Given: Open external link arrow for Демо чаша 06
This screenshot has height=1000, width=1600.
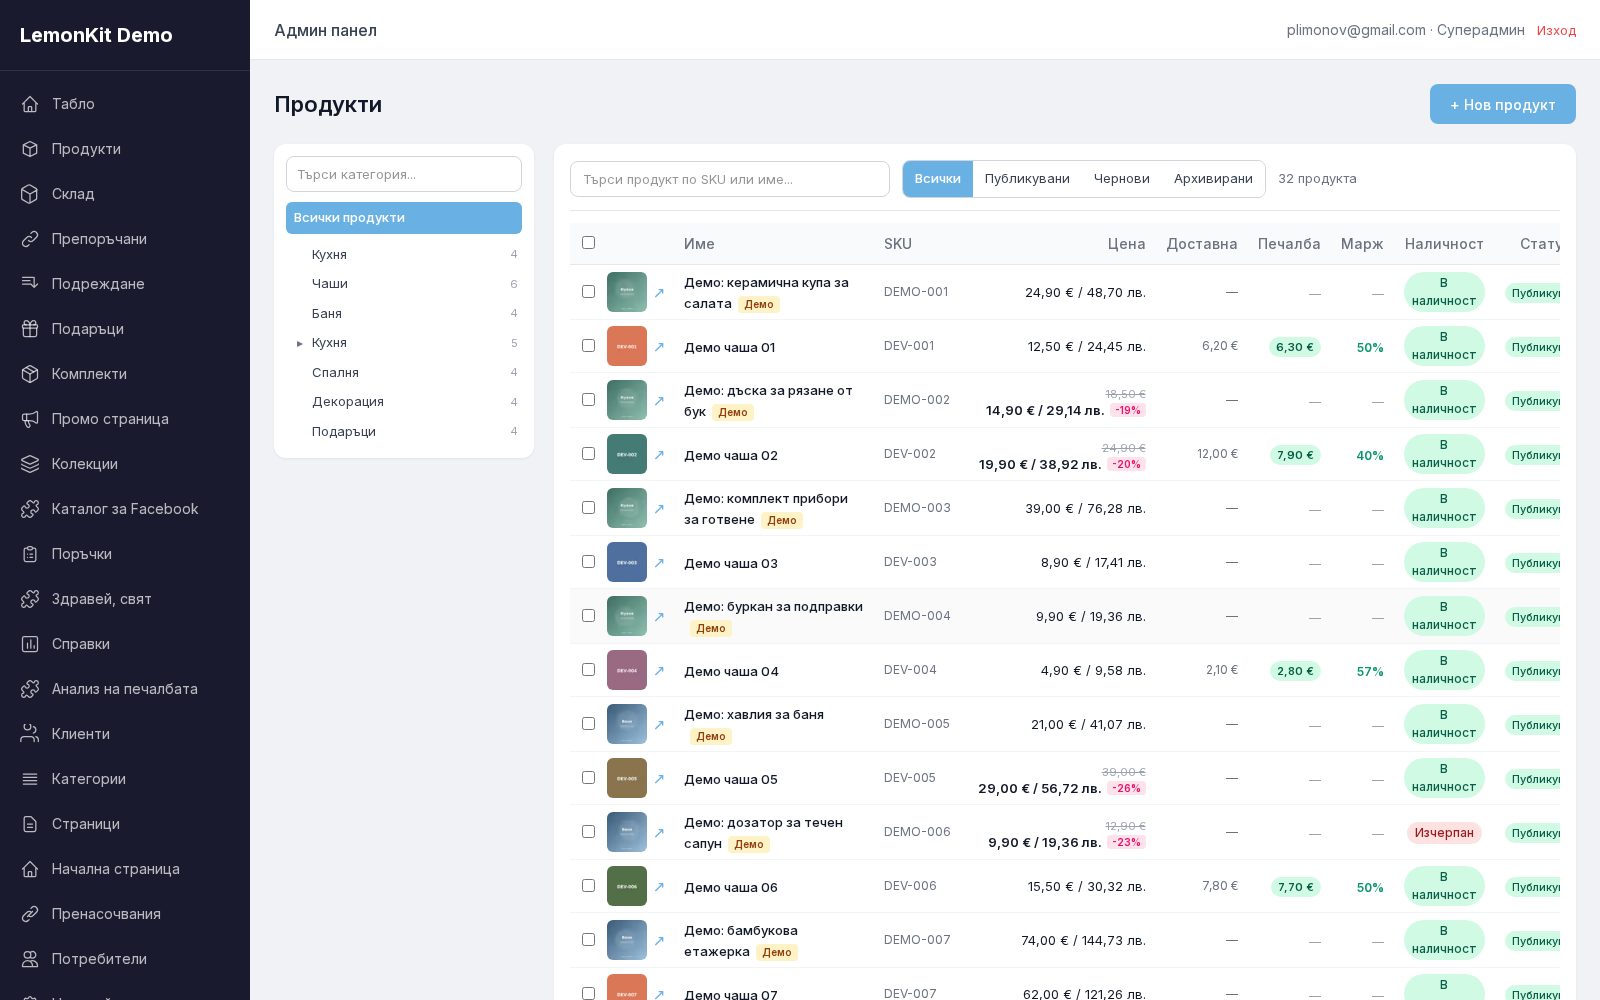Looking at the screenshot, I should 659,887.
